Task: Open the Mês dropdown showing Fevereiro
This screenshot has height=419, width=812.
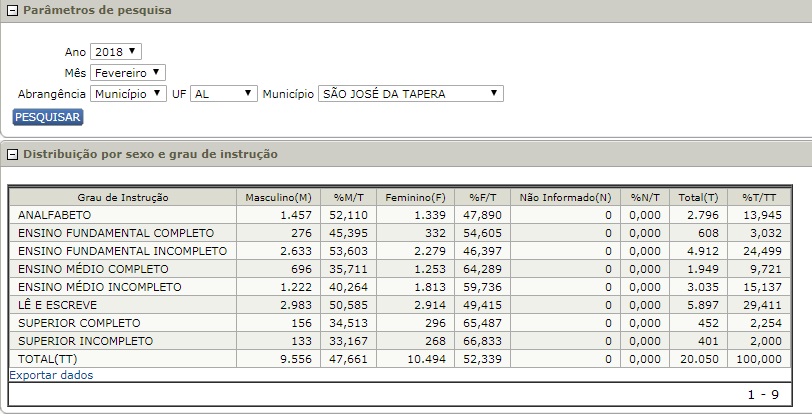Action: pyautogui.click(x=127, y=72)
